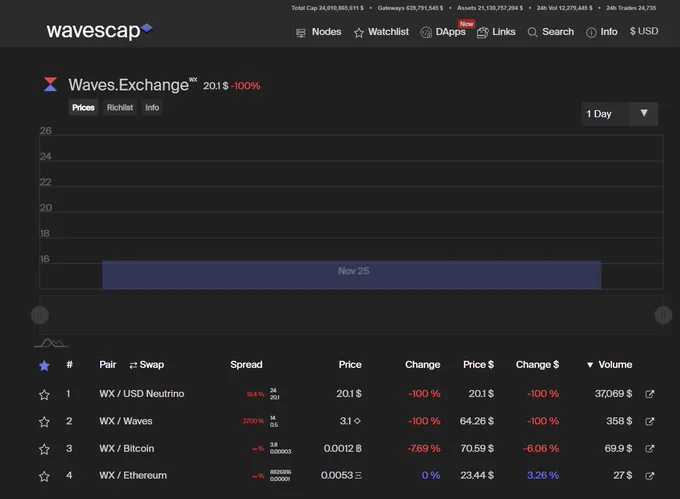
Task: Click the wavescap logo
Action: click(99, 31)
